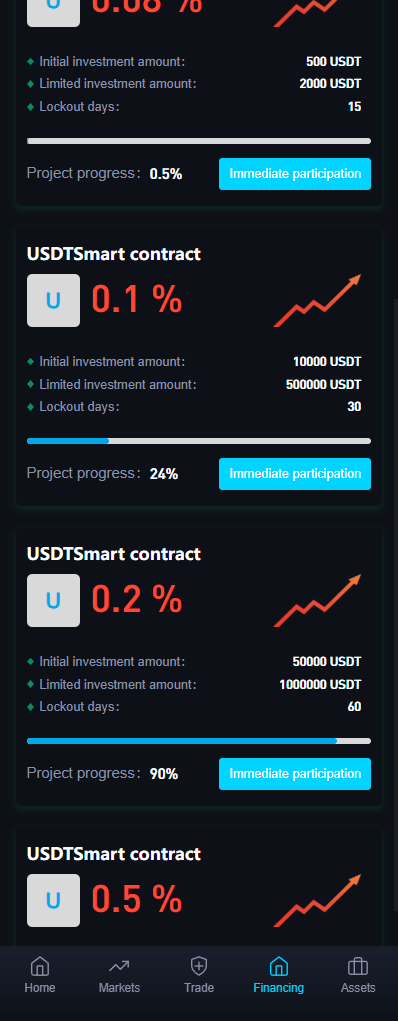Click the rising trend arrow on the 0.5 % card
The height and width of the screenshot is (1021, 398).
click(317, 901)
